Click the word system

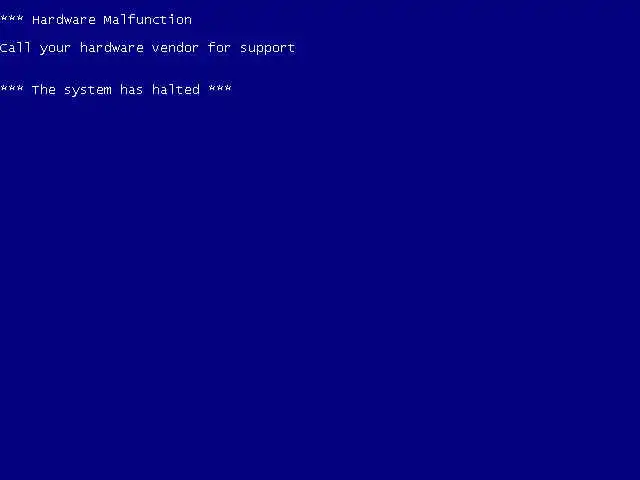tap(87, 91)
